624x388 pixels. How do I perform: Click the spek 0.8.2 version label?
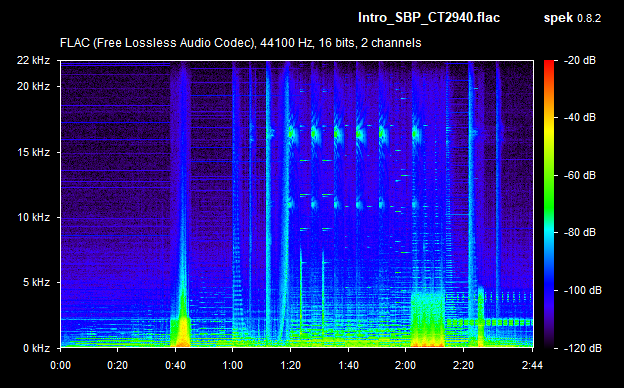point(572,18)
